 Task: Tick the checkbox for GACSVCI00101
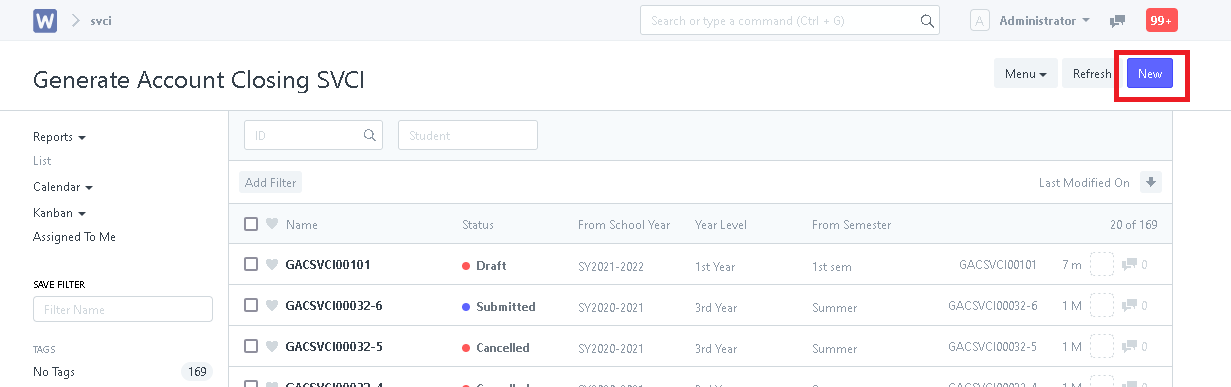(x=251, y=265)
